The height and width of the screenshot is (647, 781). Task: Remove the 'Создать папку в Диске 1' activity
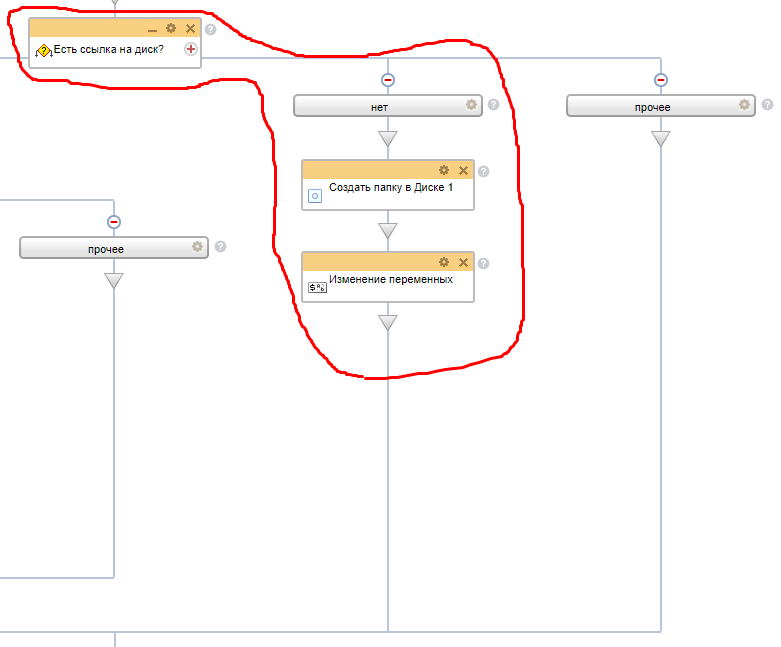tap(463, 170)
